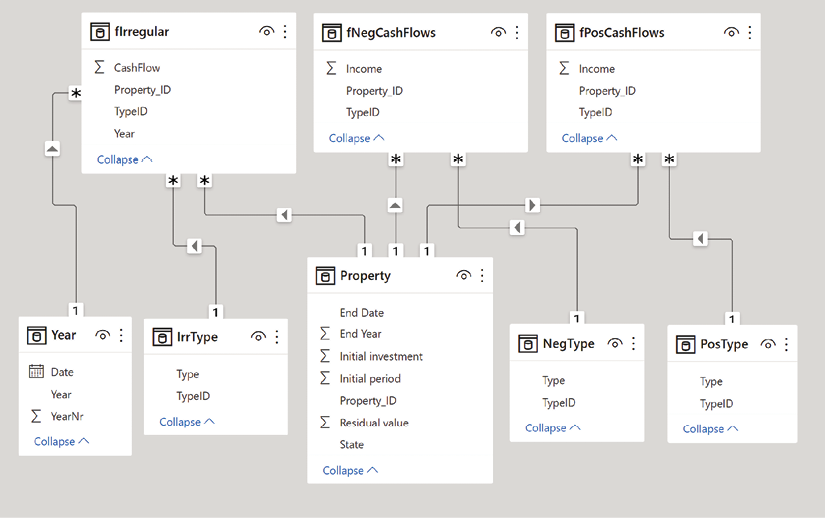
Task: Click the Property table icon
Action: point(325,276)
